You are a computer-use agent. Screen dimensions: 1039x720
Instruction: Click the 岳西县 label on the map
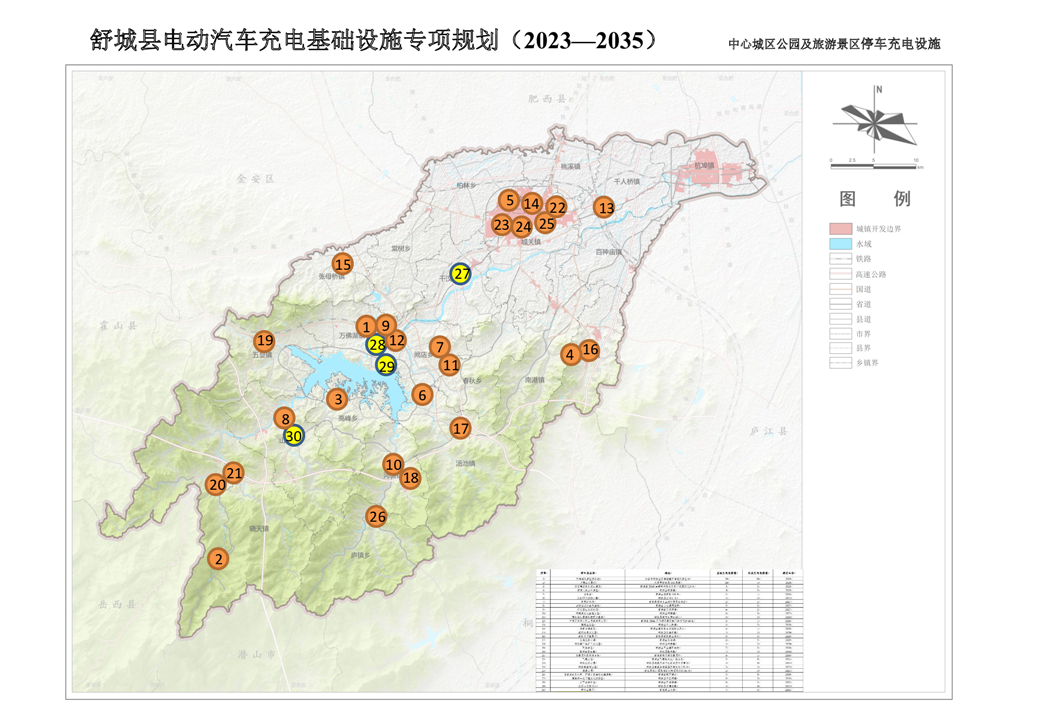117,604
